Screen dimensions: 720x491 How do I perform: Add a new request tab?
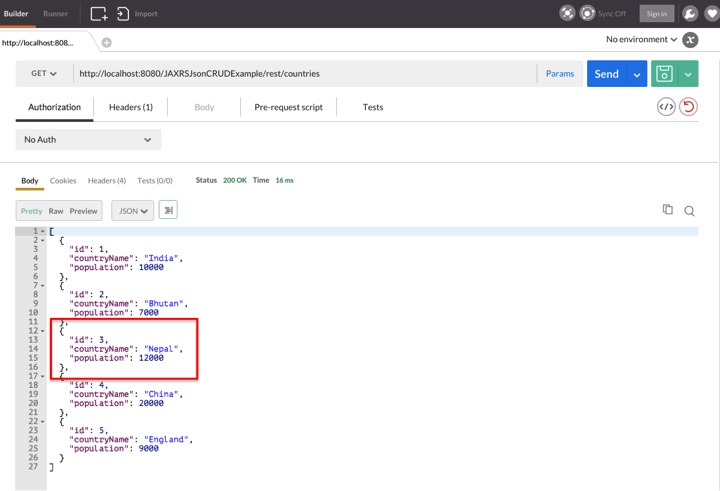pos(107,43)
